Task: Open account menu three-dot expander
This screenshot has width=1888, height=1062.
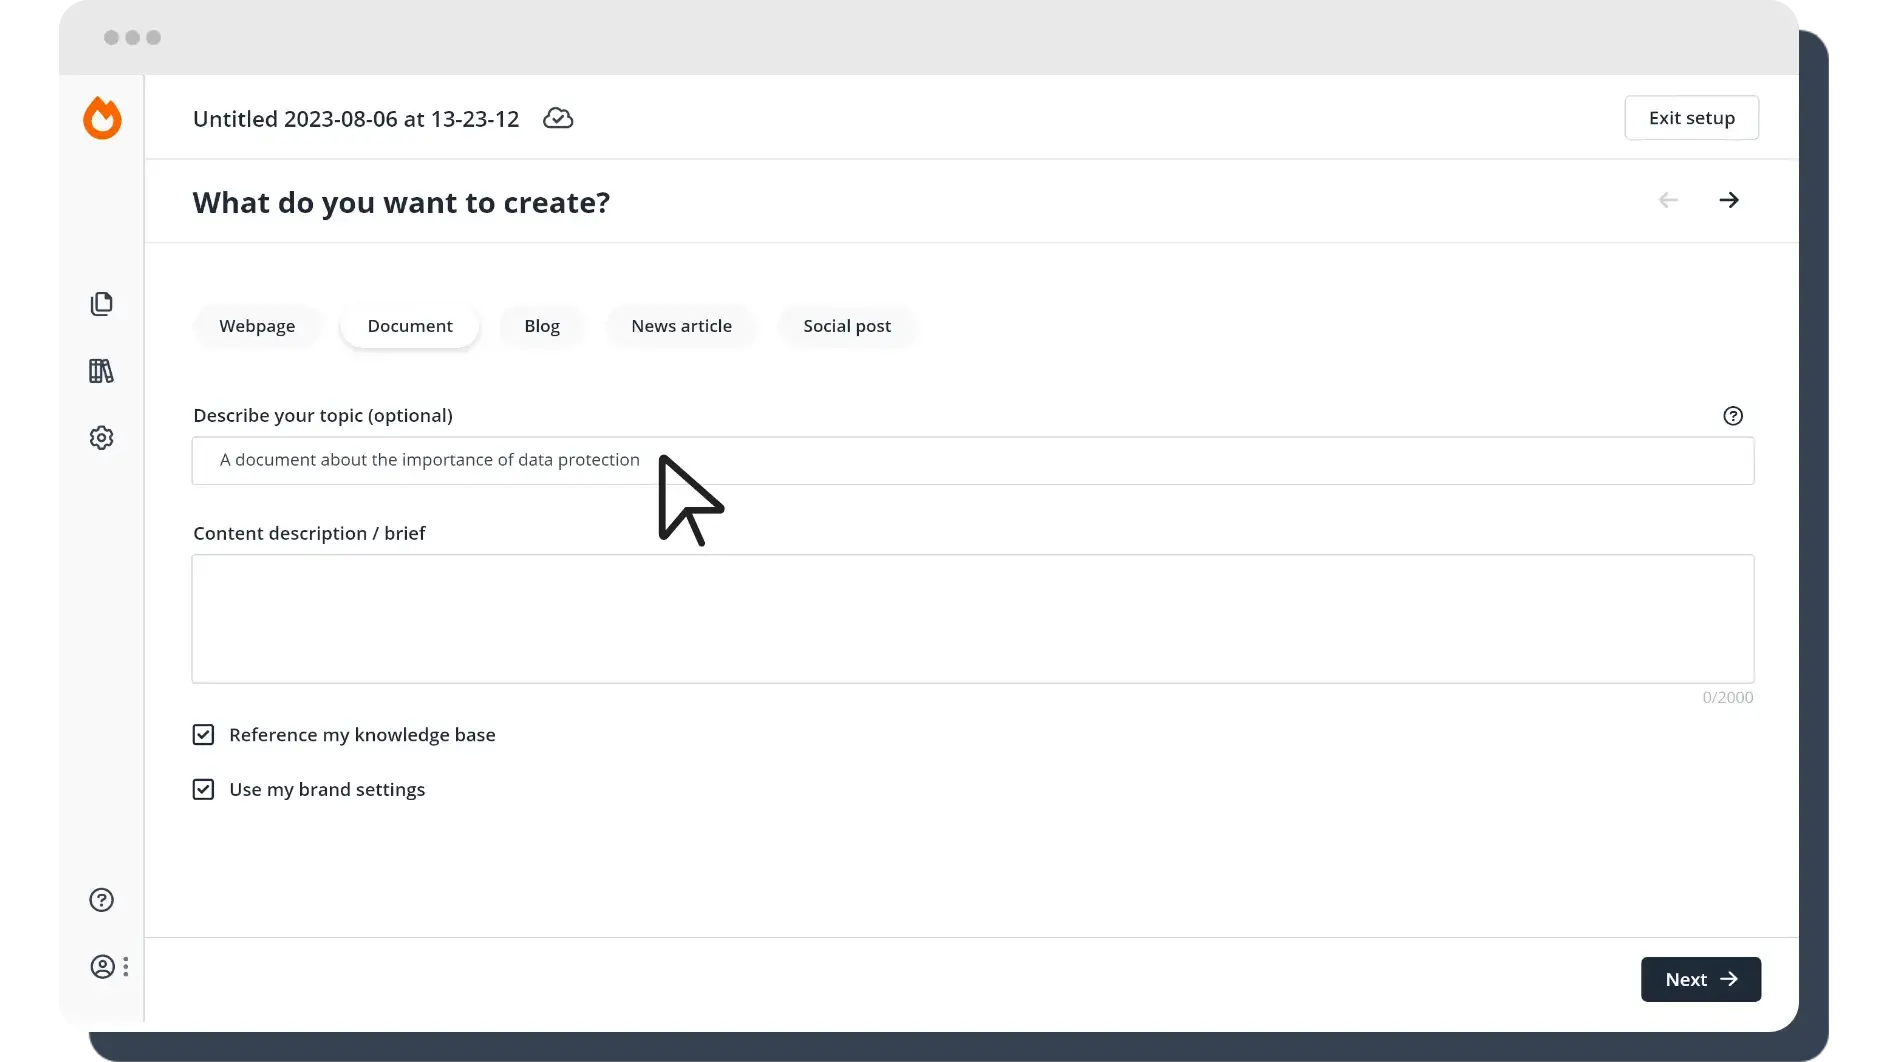Action: tap(126, 967)
